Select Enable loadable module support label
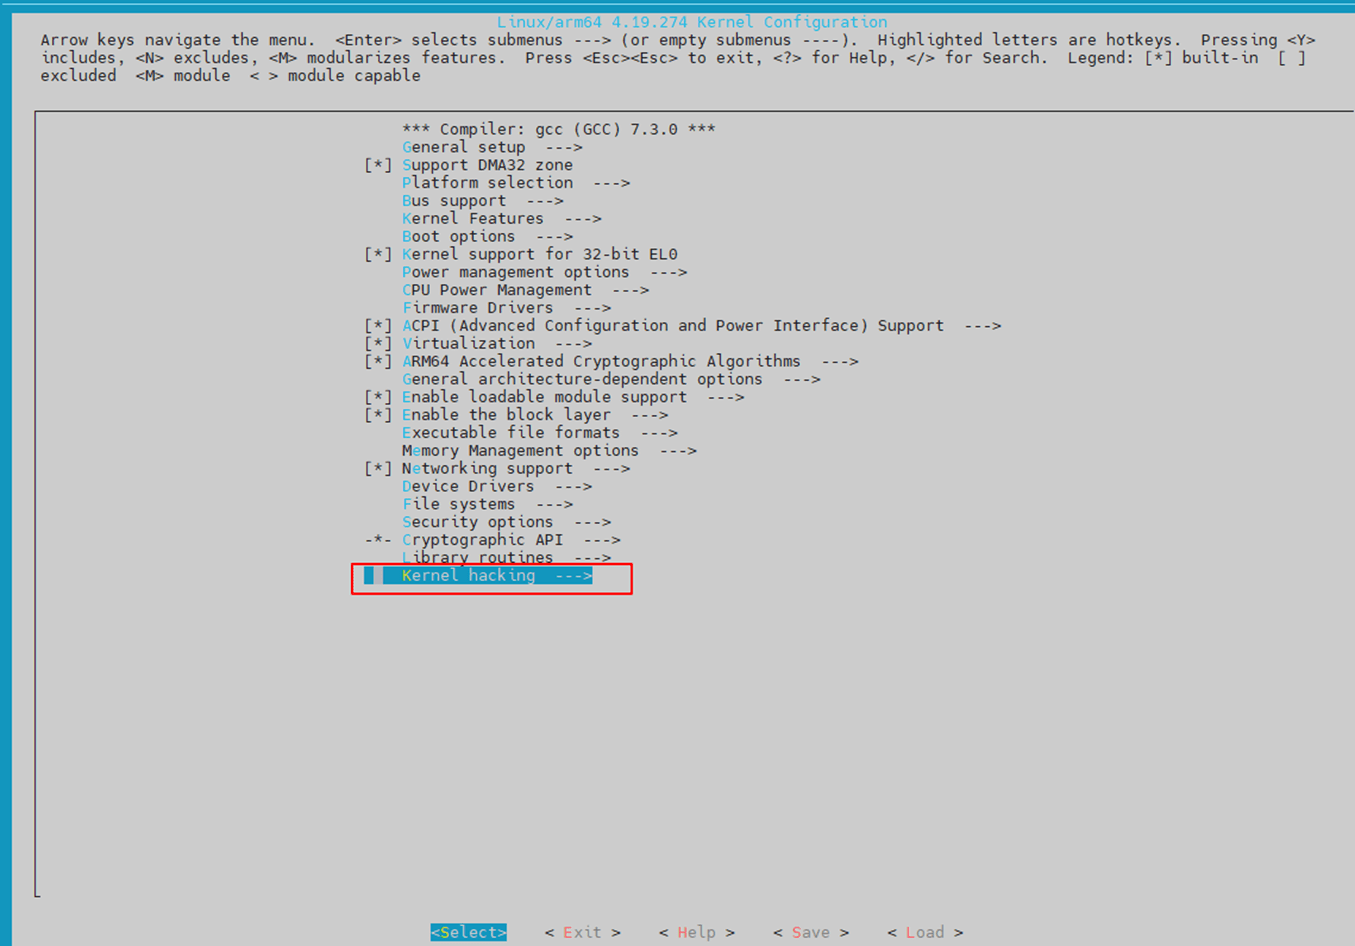Screen dimensions: 1355x946 545,397
